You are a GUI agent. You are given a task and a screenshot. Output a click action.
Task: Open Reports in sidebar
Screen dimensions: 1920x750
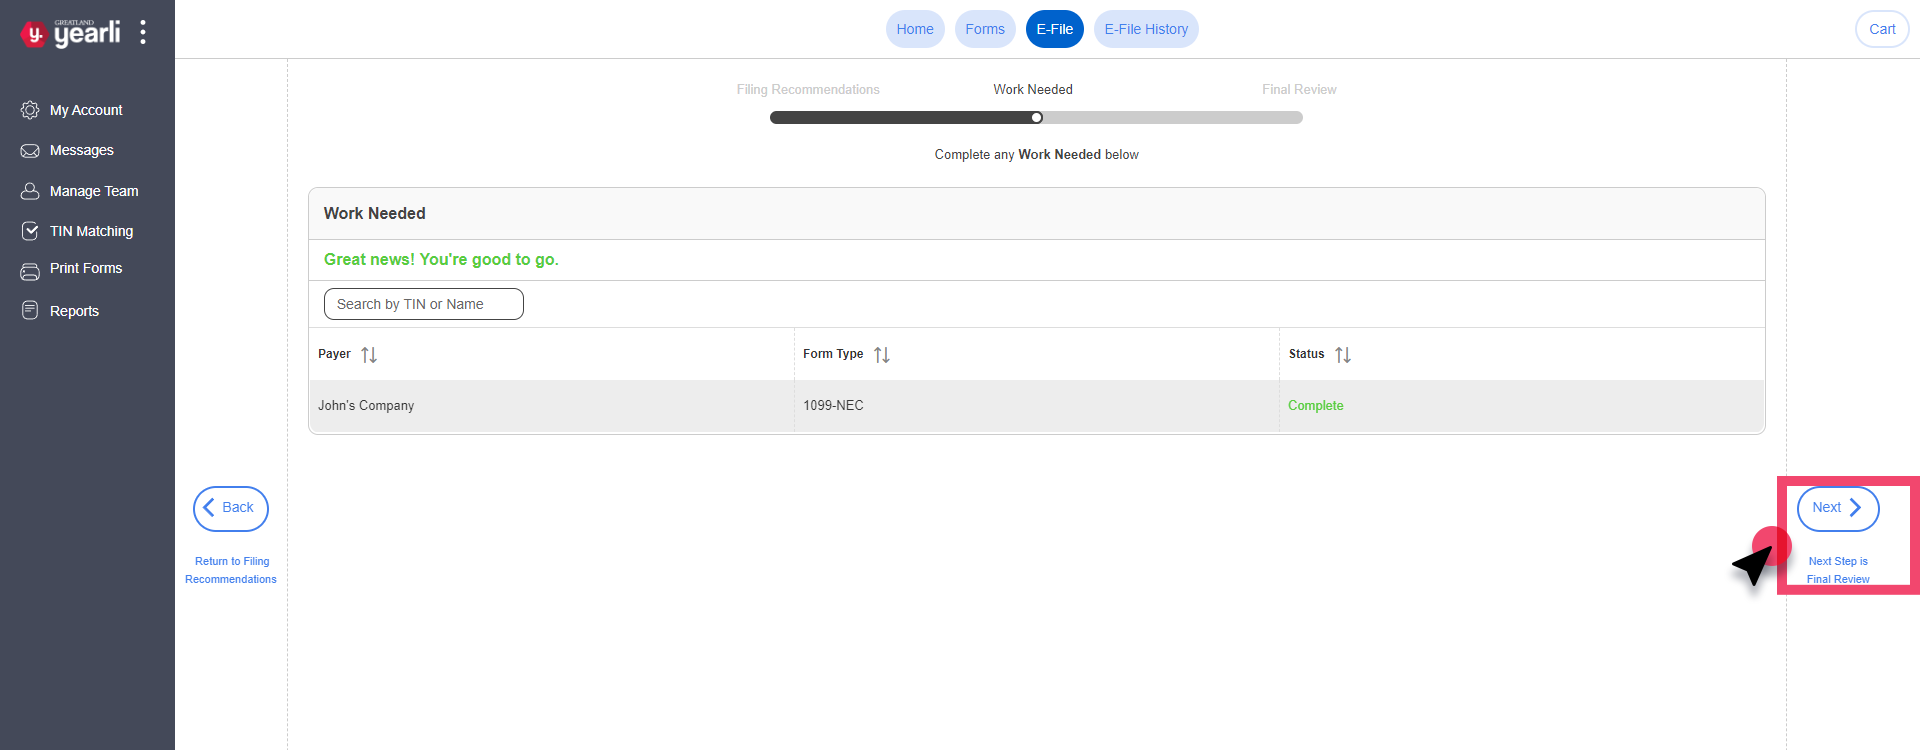[x=74, y=311]
